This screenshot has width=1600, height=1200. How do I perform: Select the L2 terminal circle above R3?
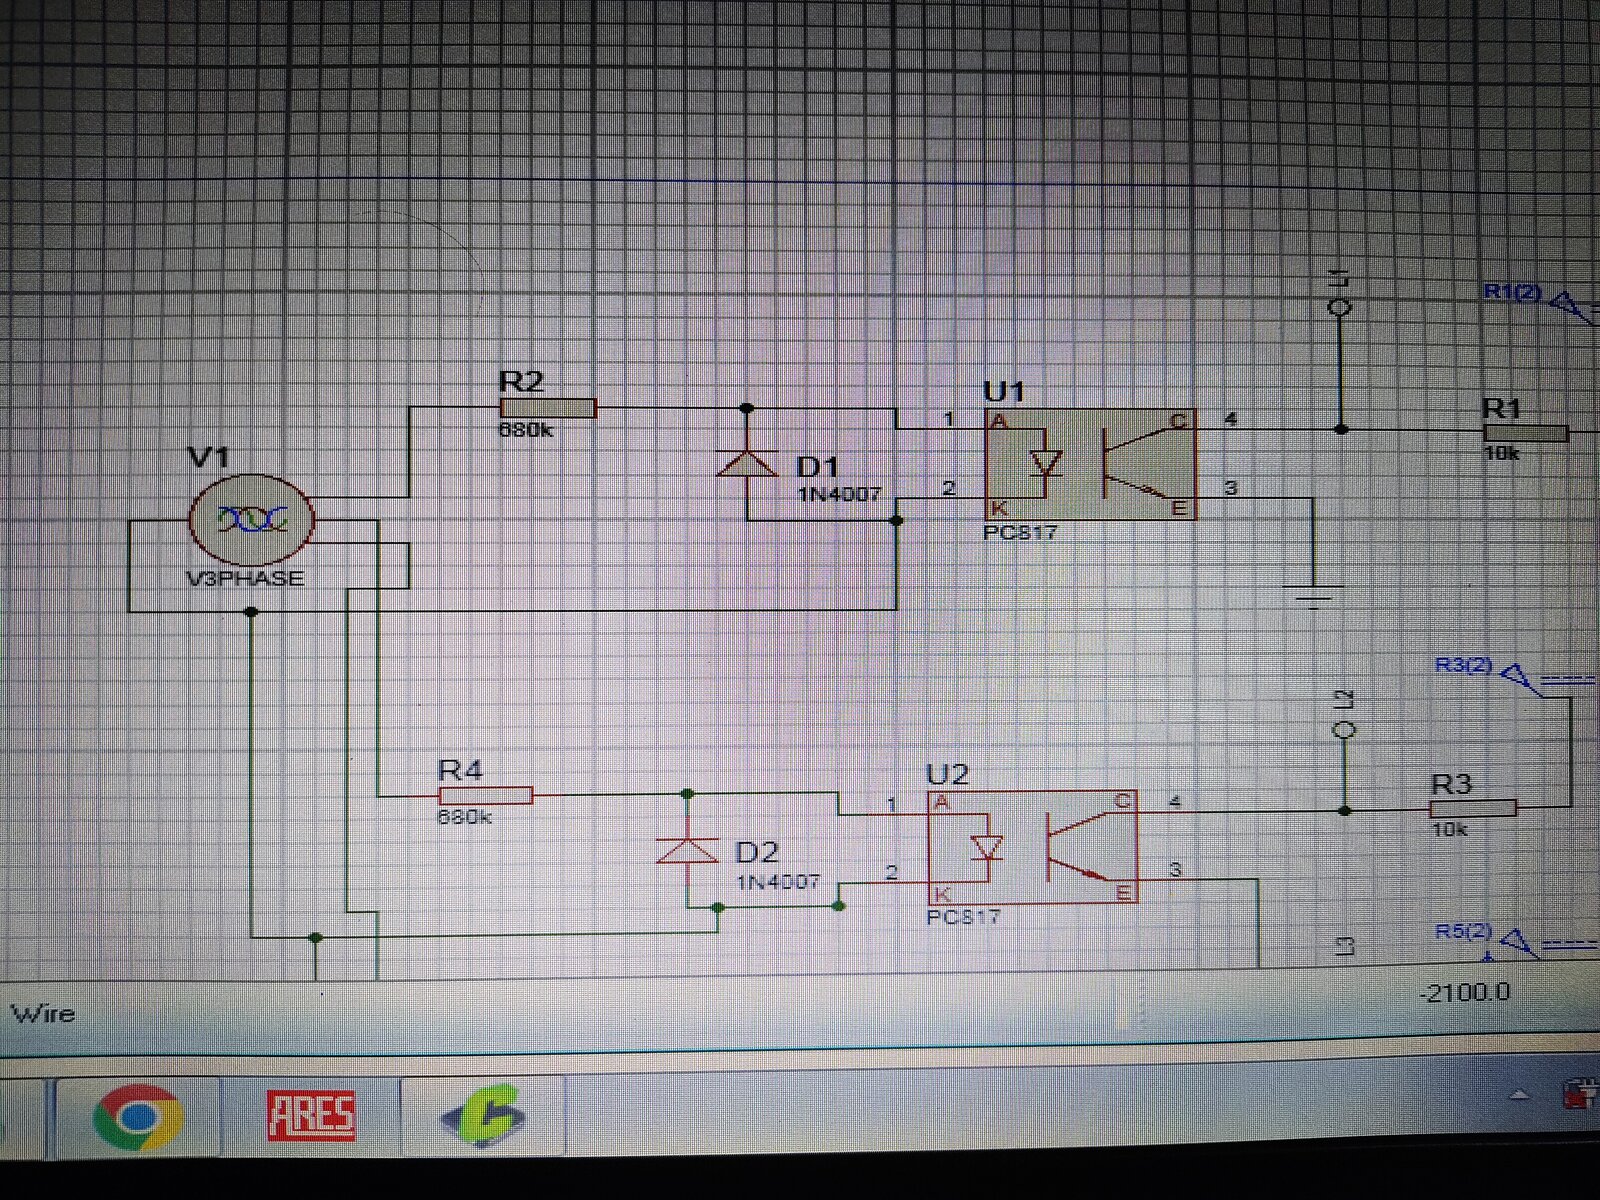(x=1346, y=731)
